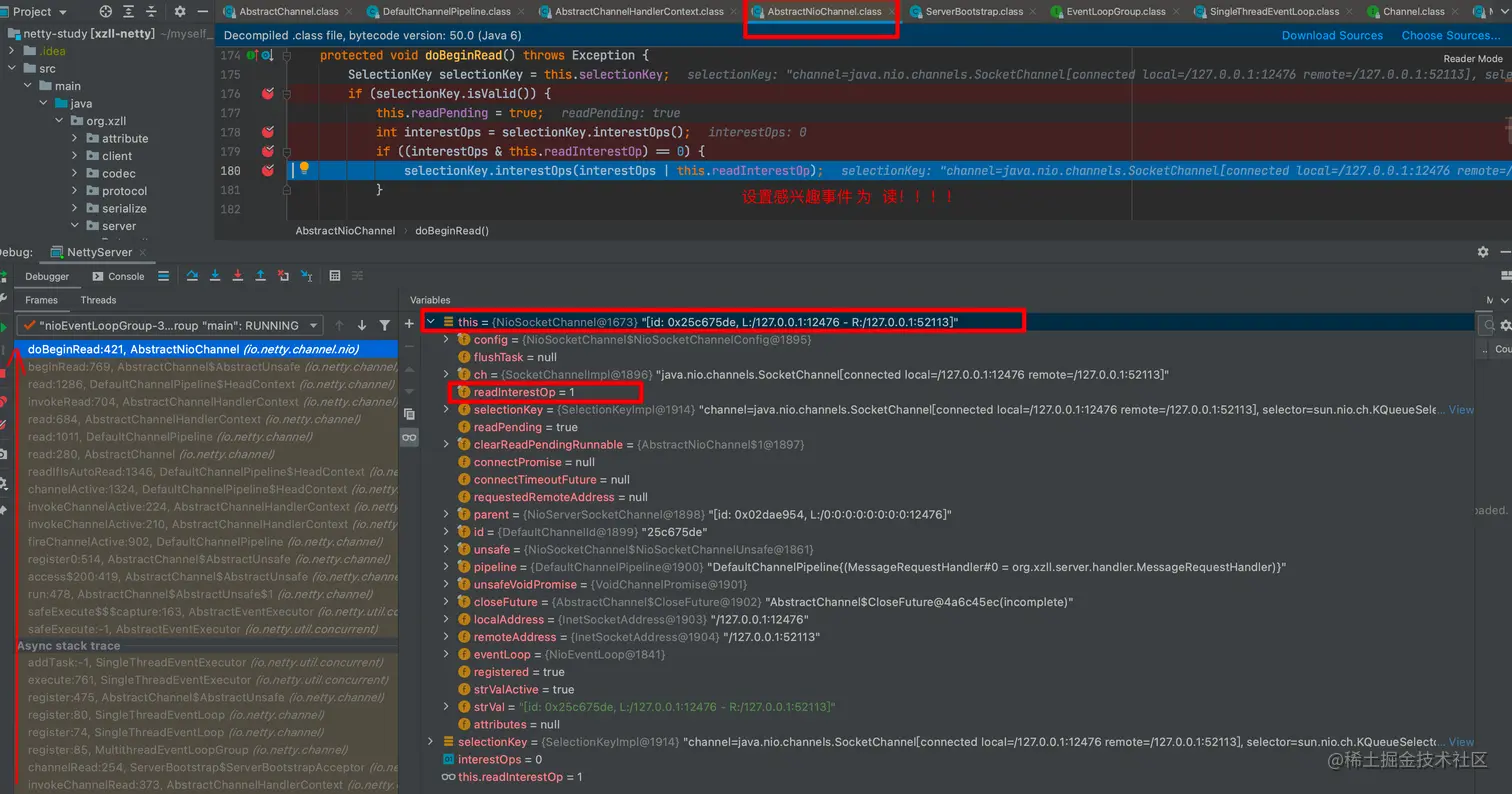This screenshot has width=1512, height=794.
Task: Select the protocol folder
Action: 124,191
